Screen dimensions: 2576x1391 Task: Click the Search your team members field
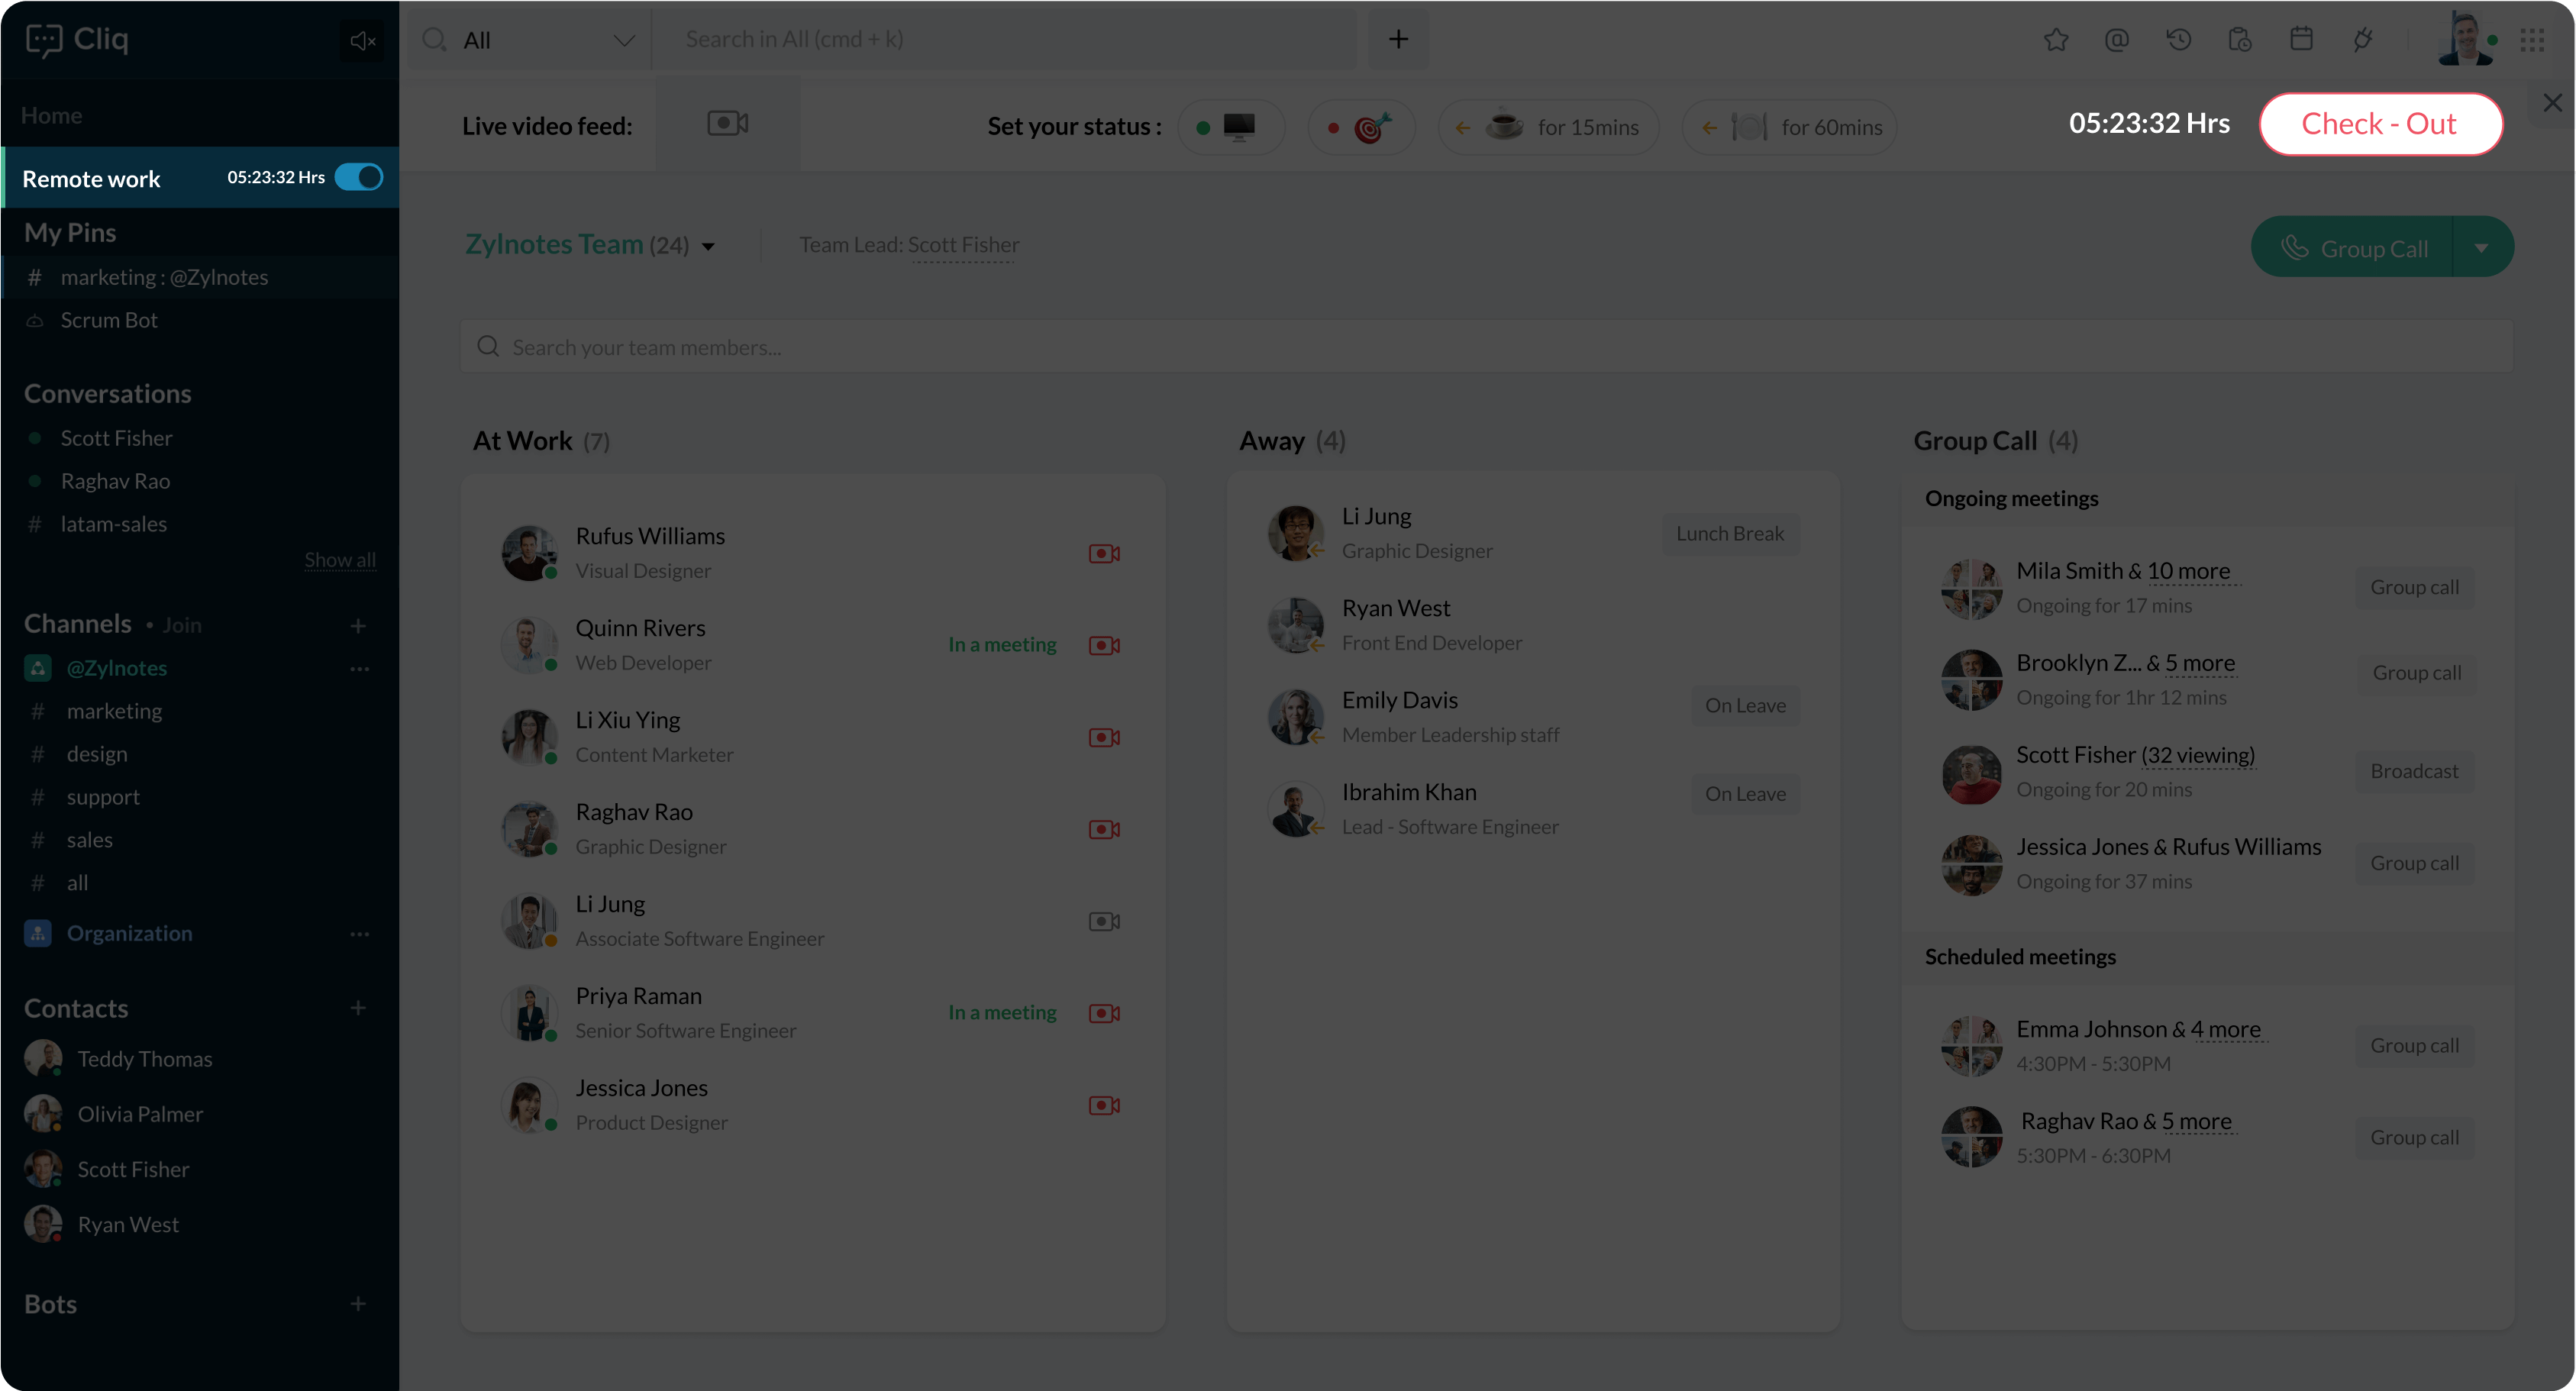click(1484, 347)
